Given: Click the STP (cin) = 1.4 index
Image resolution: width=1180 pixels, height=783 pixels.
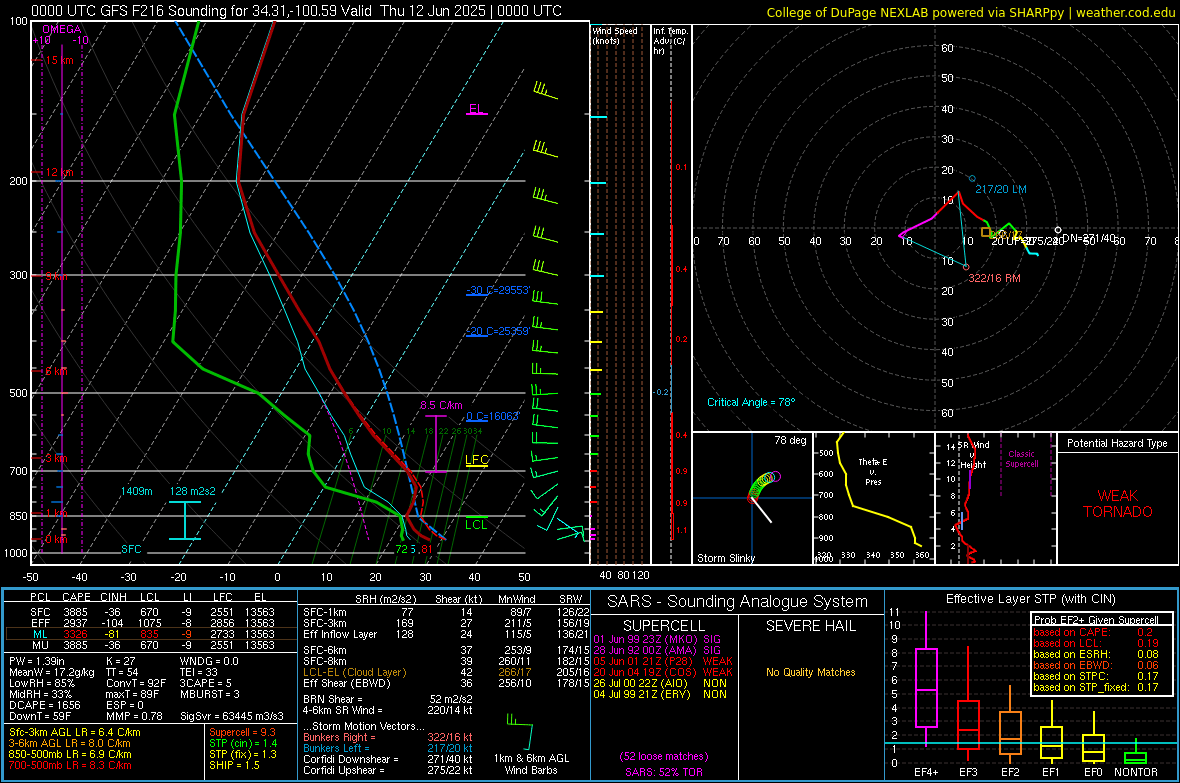Looking at the screenshot, I should pos(243,743).
